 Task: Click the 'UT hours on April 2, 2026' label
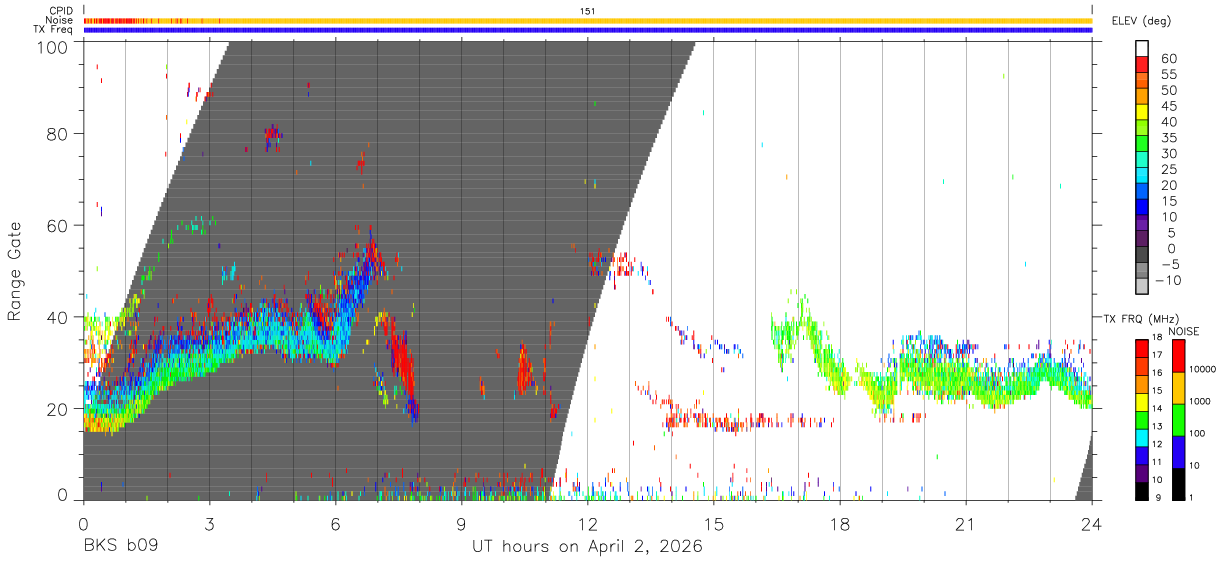click(x=587, y=546)
